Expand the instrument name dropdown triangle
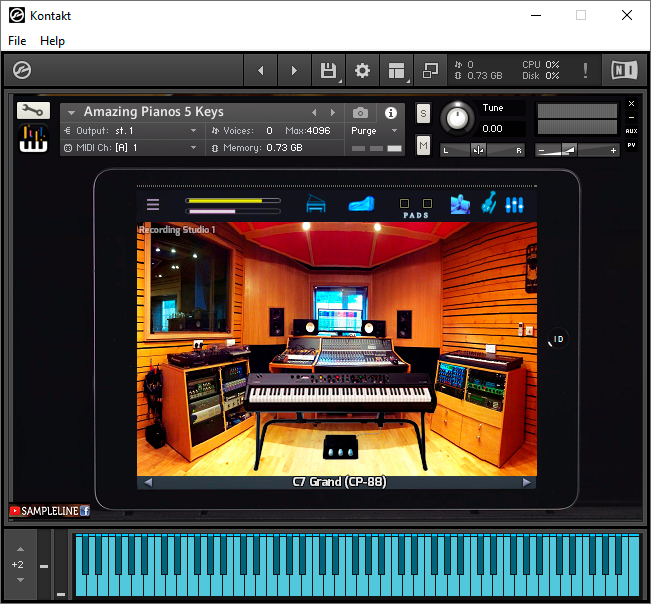Viewport: 651px width, 604px height. (71, 112)
